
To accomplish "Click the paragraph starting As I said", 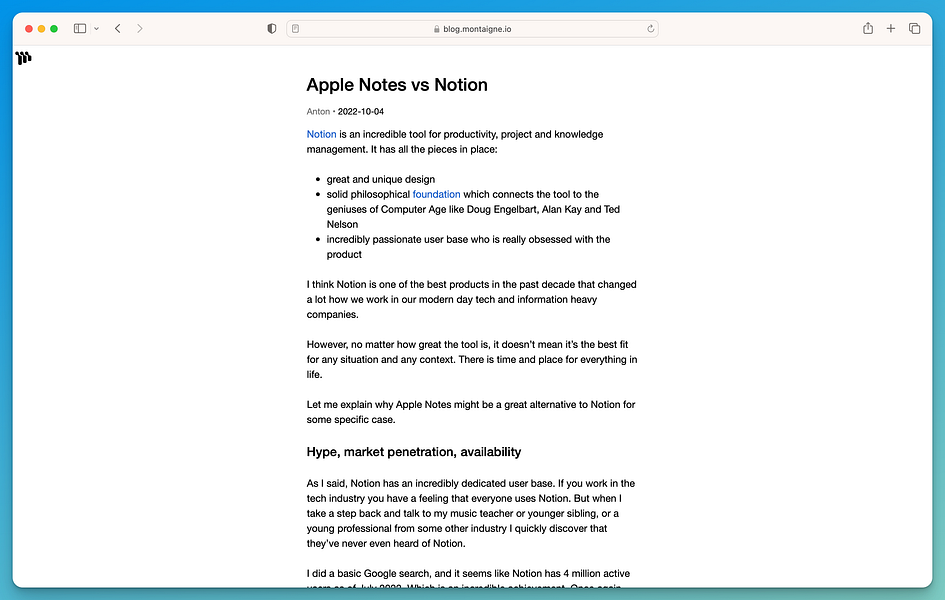I will [471, 513].
